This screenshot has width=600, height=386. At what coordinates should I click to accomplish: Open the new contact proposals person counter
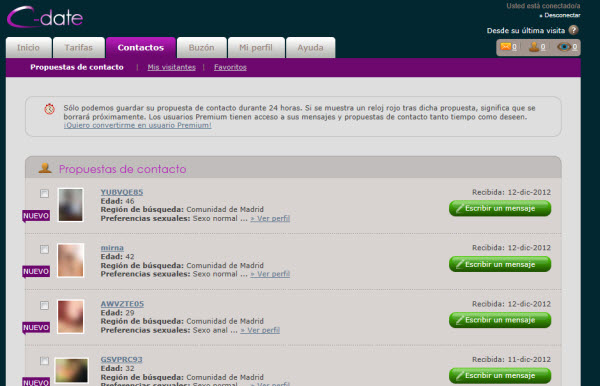tap(537, 47)
